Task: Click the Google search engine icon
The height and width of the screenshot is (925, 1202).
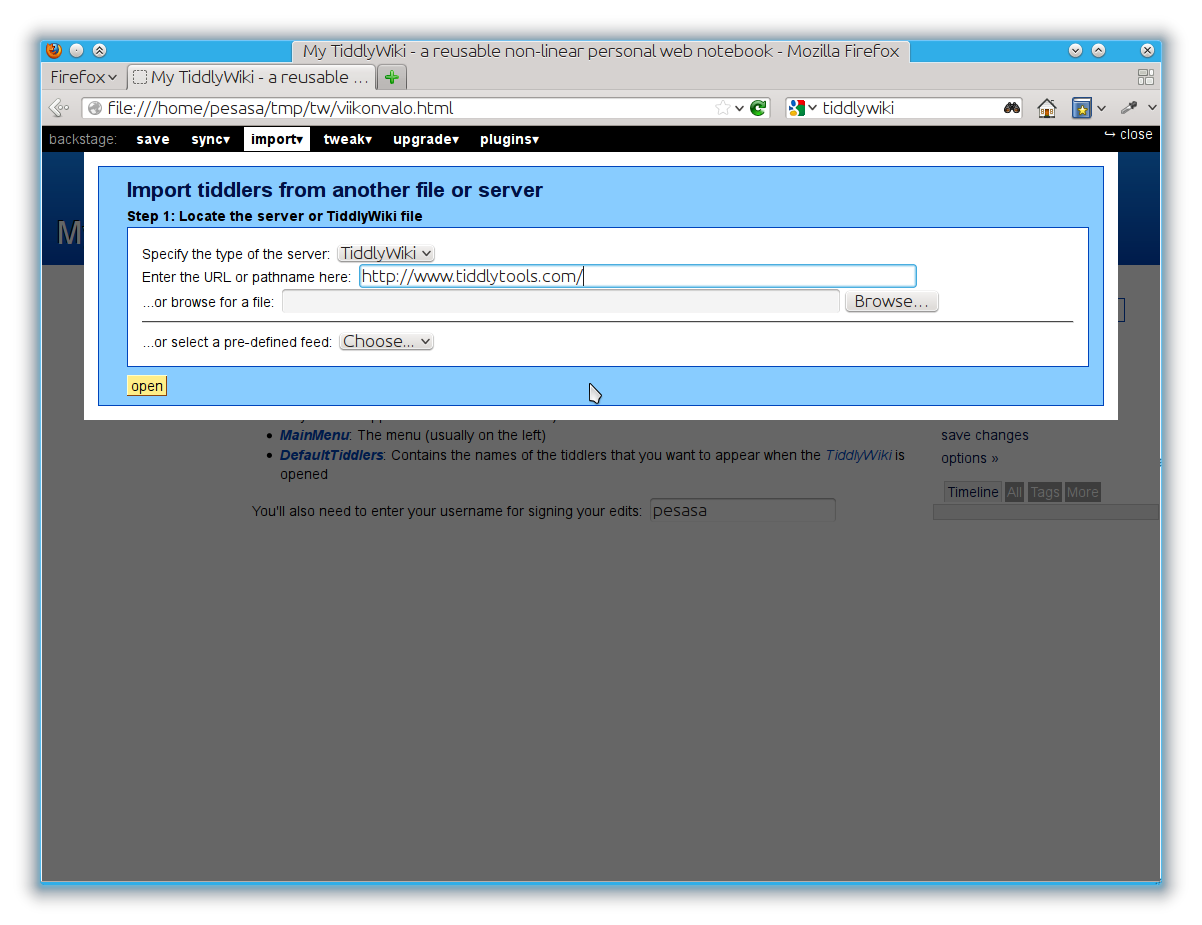Action: (x=796, y=108)
